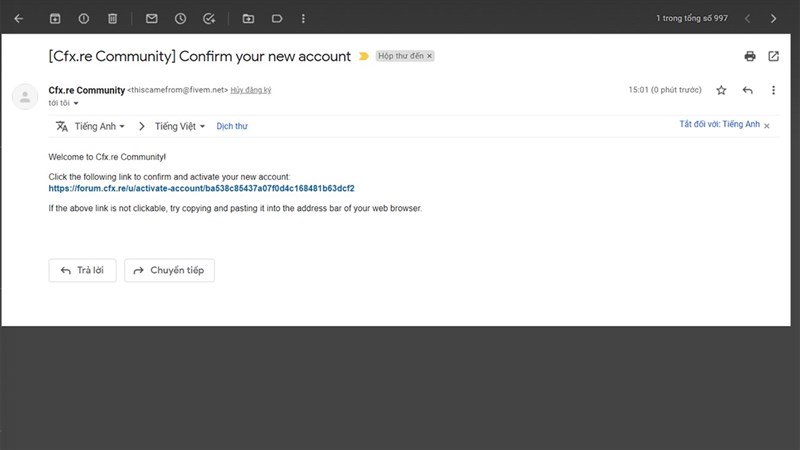Report this email as spam

84,19
